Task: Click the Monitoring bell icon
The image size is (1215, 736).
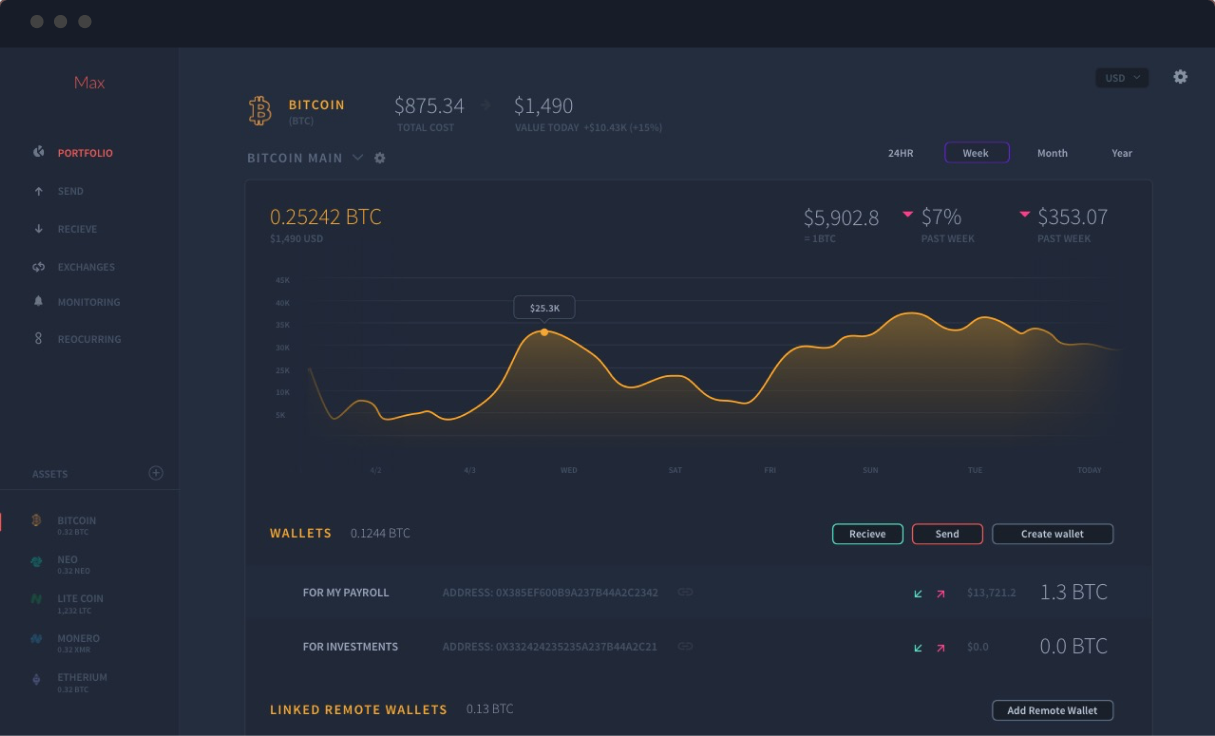Action: (39, 301)
